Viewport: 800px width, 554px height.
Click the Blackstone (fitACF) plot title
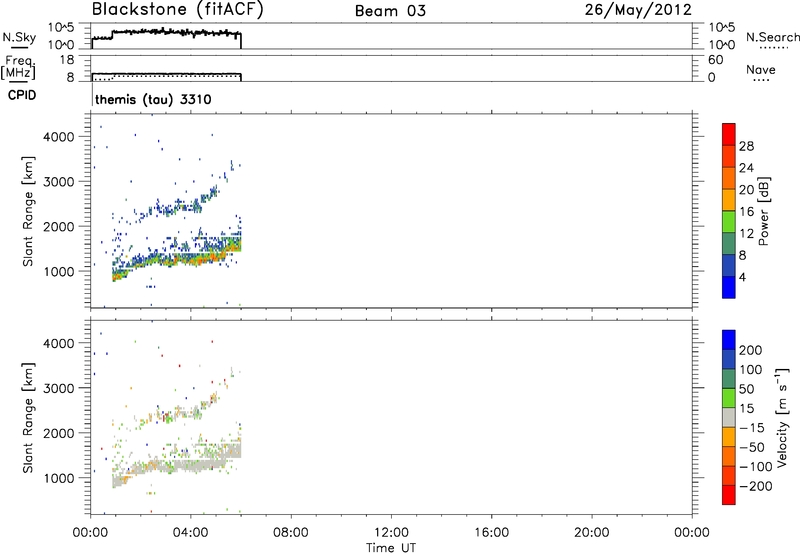tap(178, 9)
